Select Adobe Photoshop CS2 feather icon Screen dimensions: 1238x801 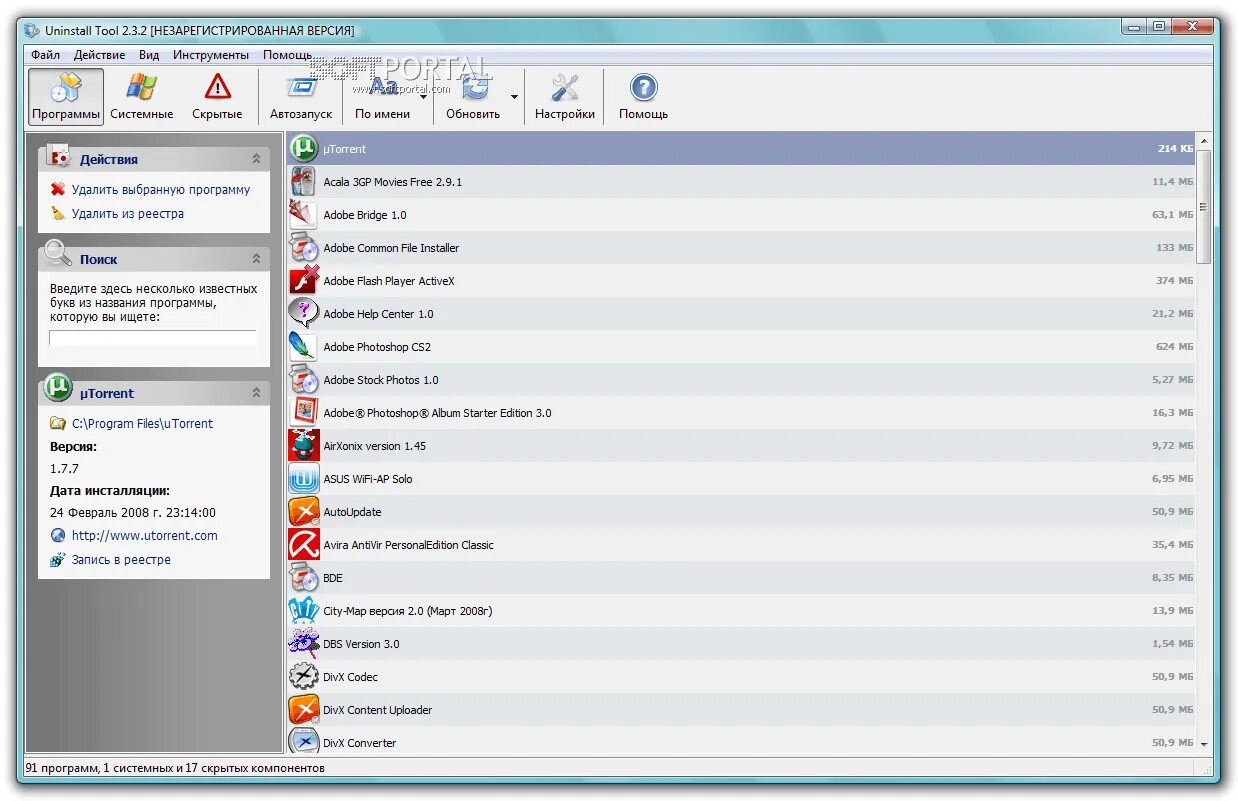pyautogui.click(x=304, y=346)
